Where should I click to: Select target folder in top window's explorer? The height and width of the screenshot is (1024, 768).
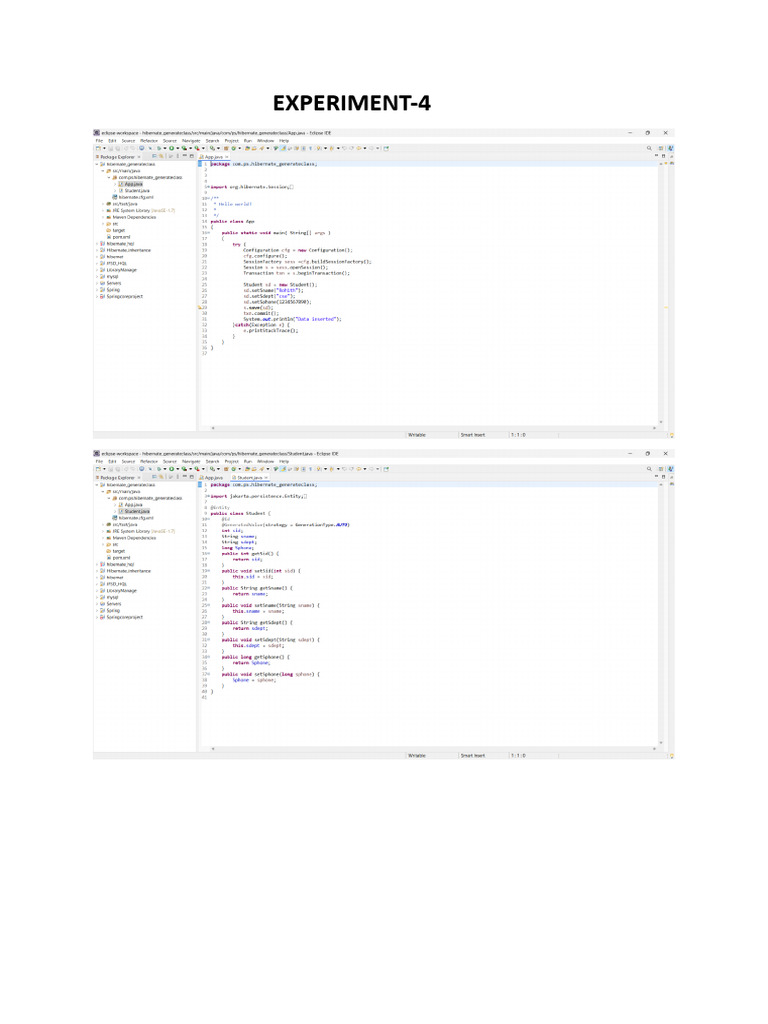click(117, 231)
